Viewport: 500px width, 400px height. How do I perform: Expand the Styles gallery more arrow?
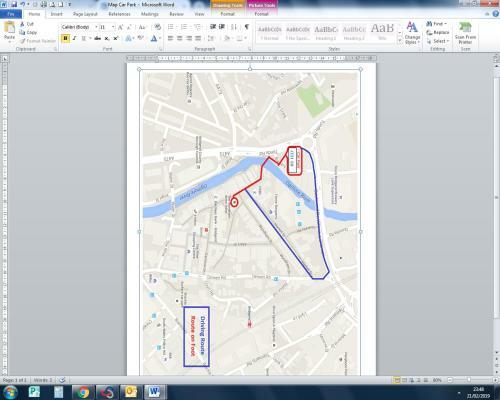[400, 41]
